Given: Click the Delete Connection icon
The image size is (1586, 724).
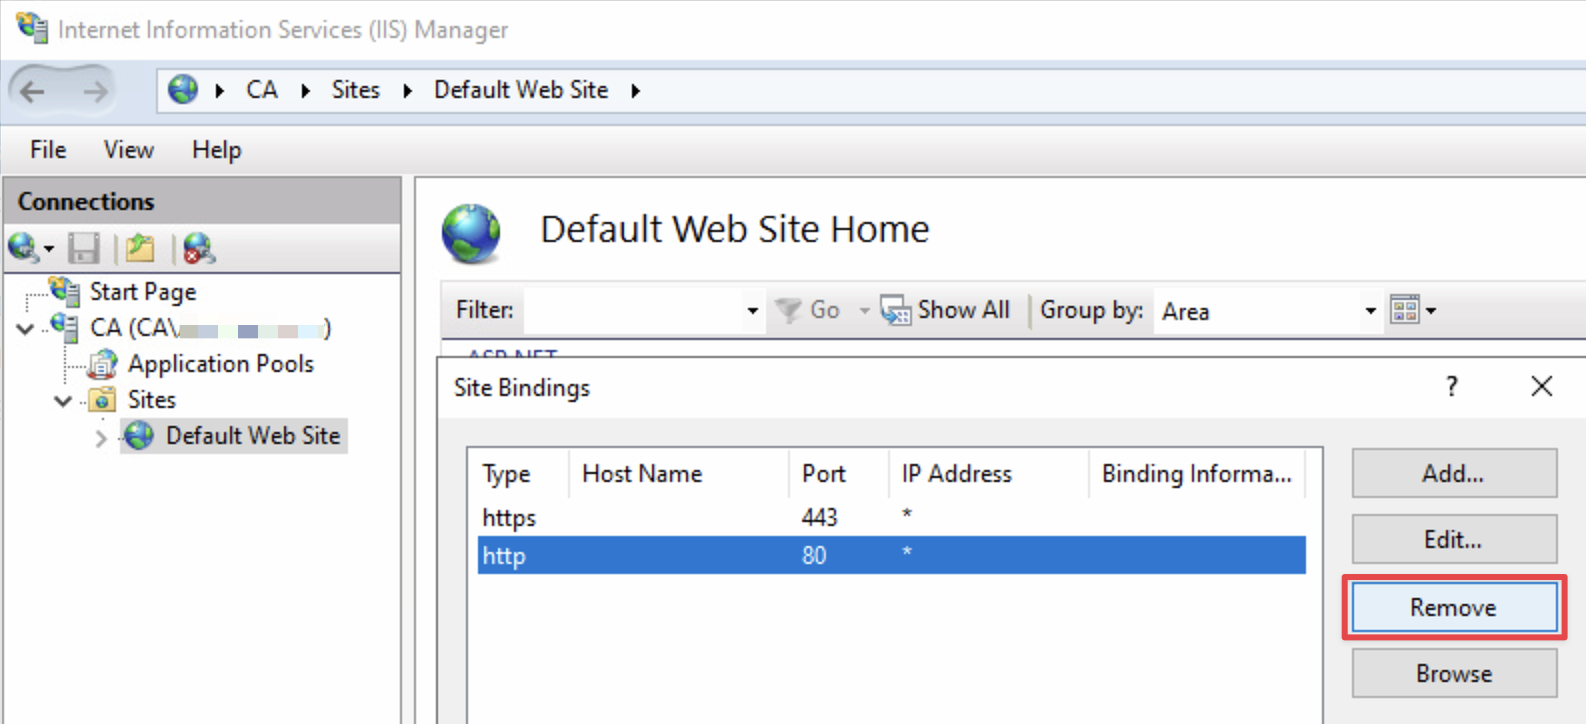Looking at the screenshot, I should click(198, 248).
